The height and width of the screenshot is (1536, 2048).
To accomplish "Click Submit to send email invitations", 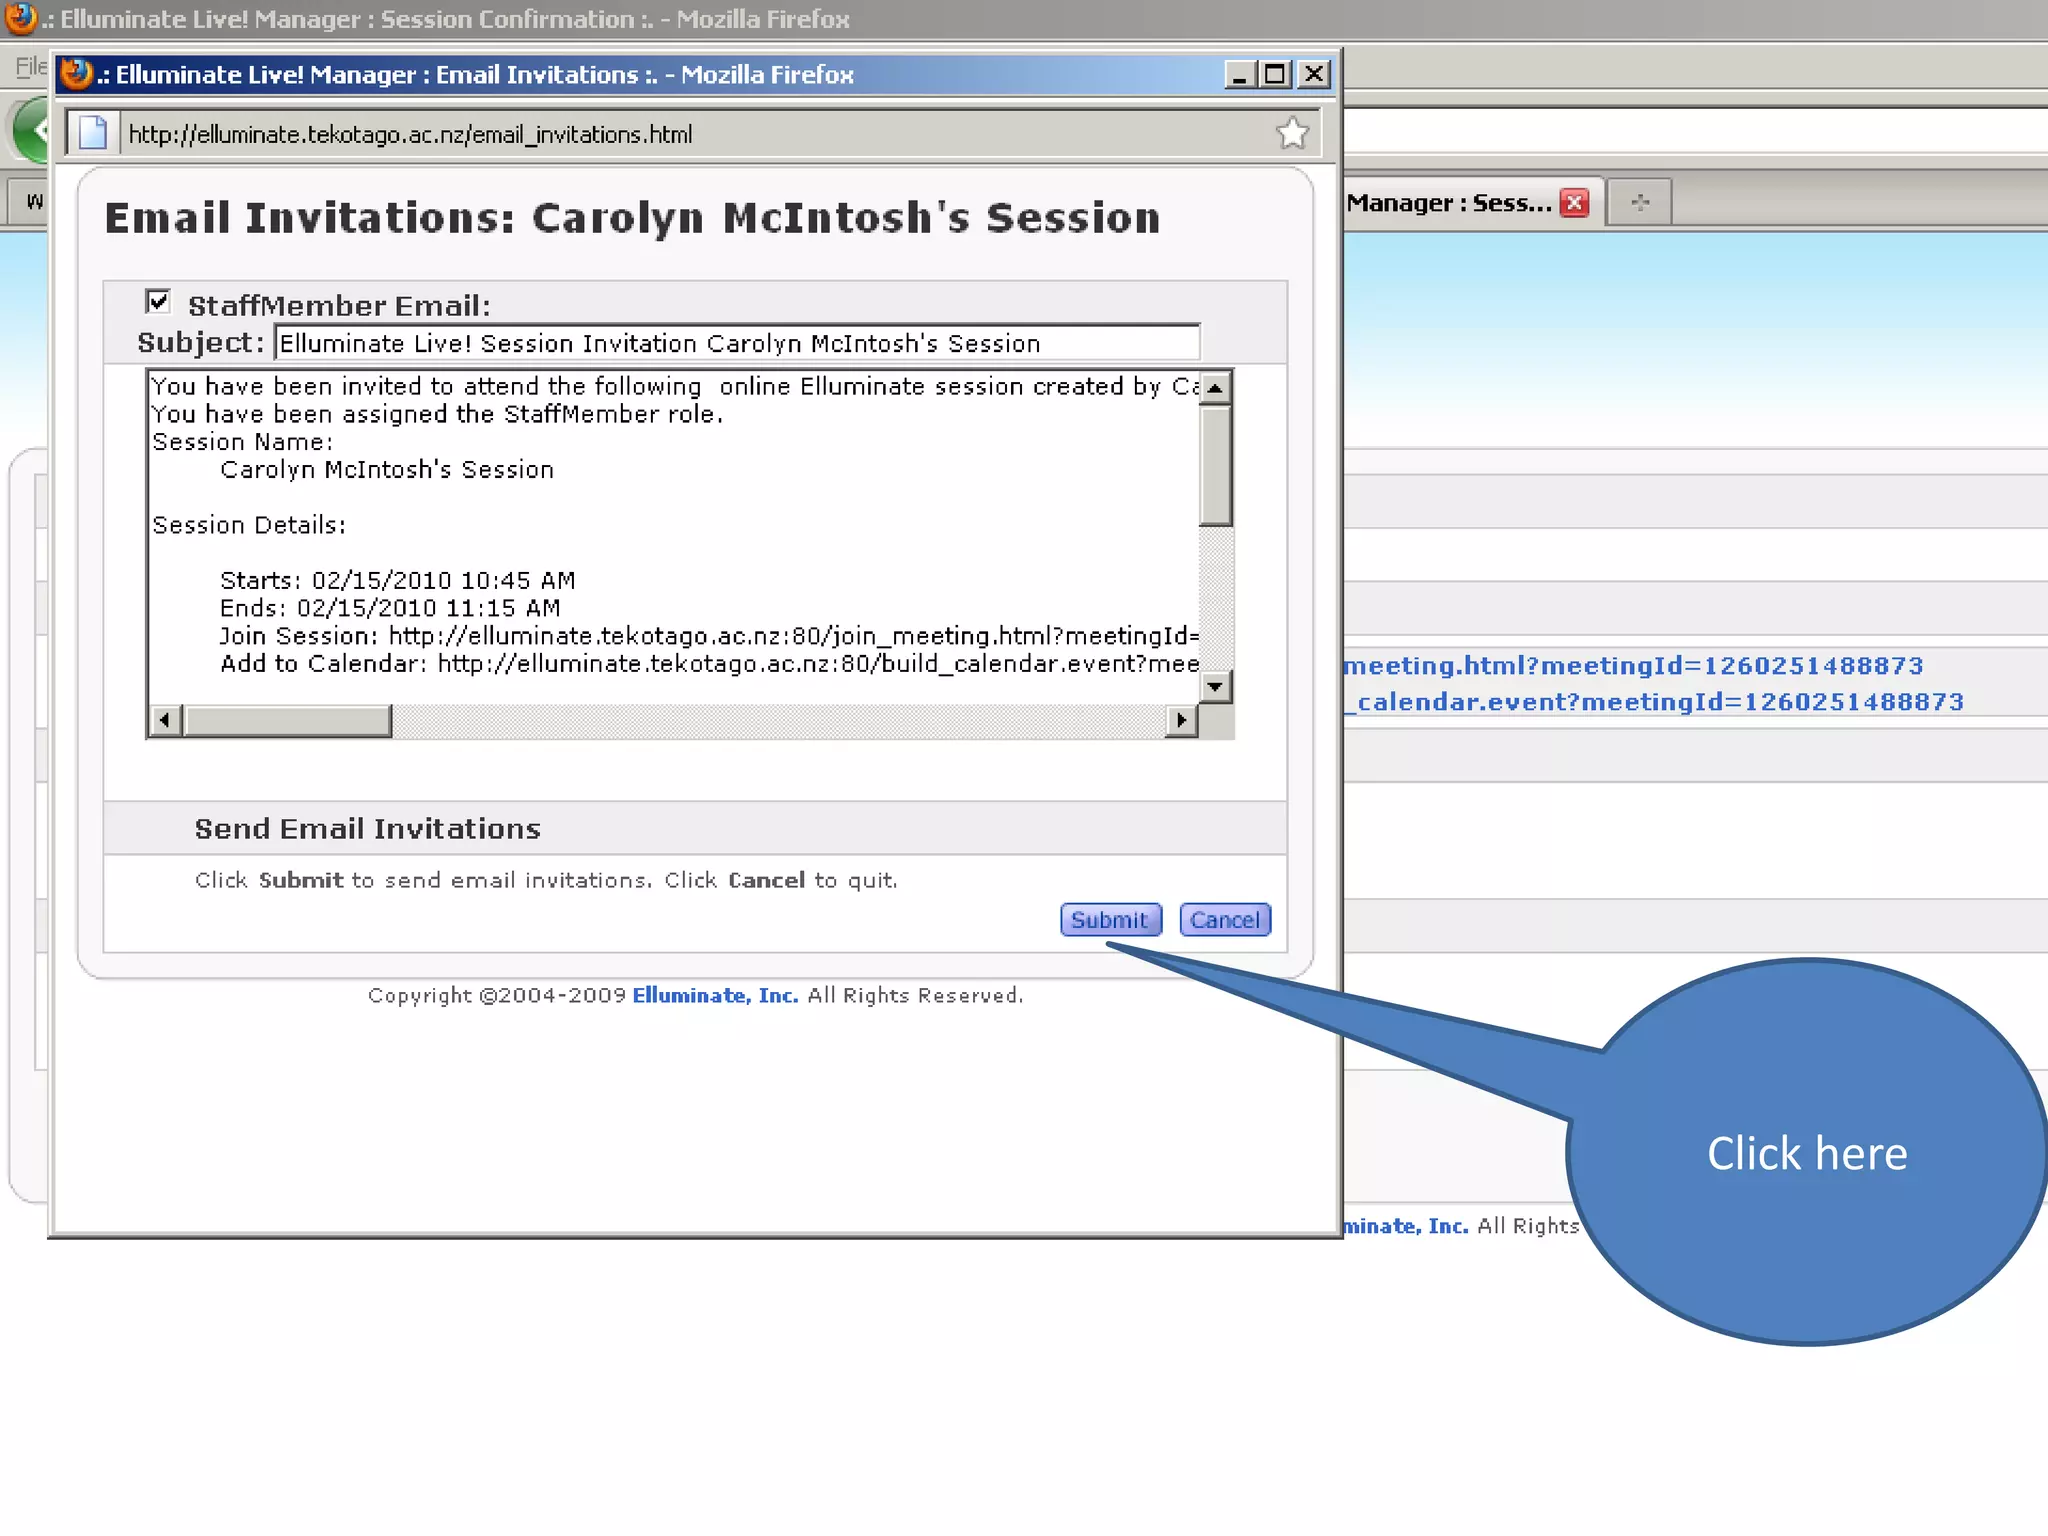I will pos(1110,920).
